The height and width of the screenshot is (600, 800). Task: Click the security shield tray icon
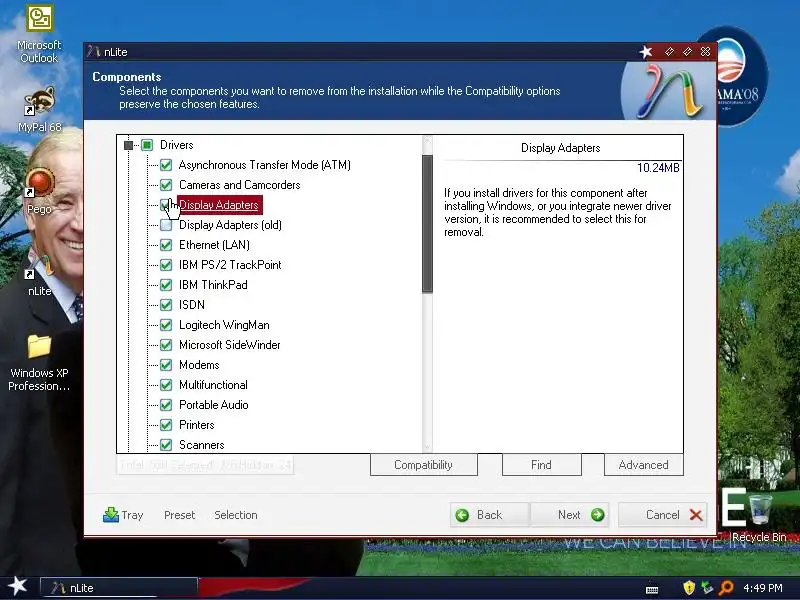pyautogui.click(x=689, y=588)
